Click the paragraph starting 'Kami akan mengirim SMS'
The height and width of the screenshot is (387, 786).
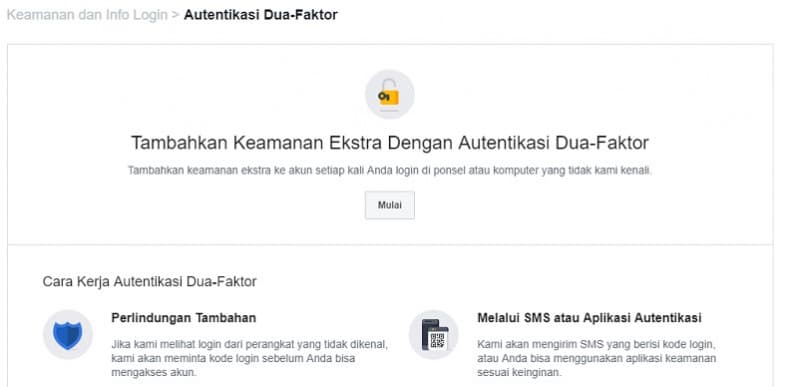597,359
